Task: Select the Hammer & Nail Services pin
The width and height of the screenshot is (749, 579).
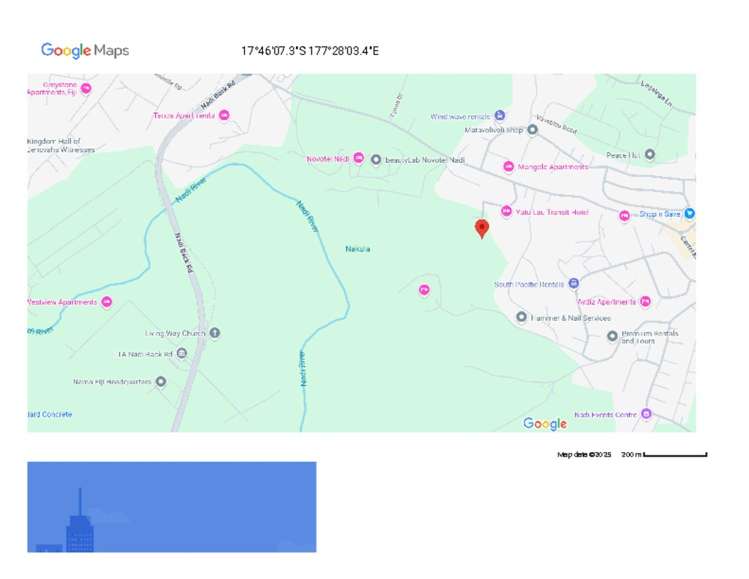Action: tap(521, 317)
